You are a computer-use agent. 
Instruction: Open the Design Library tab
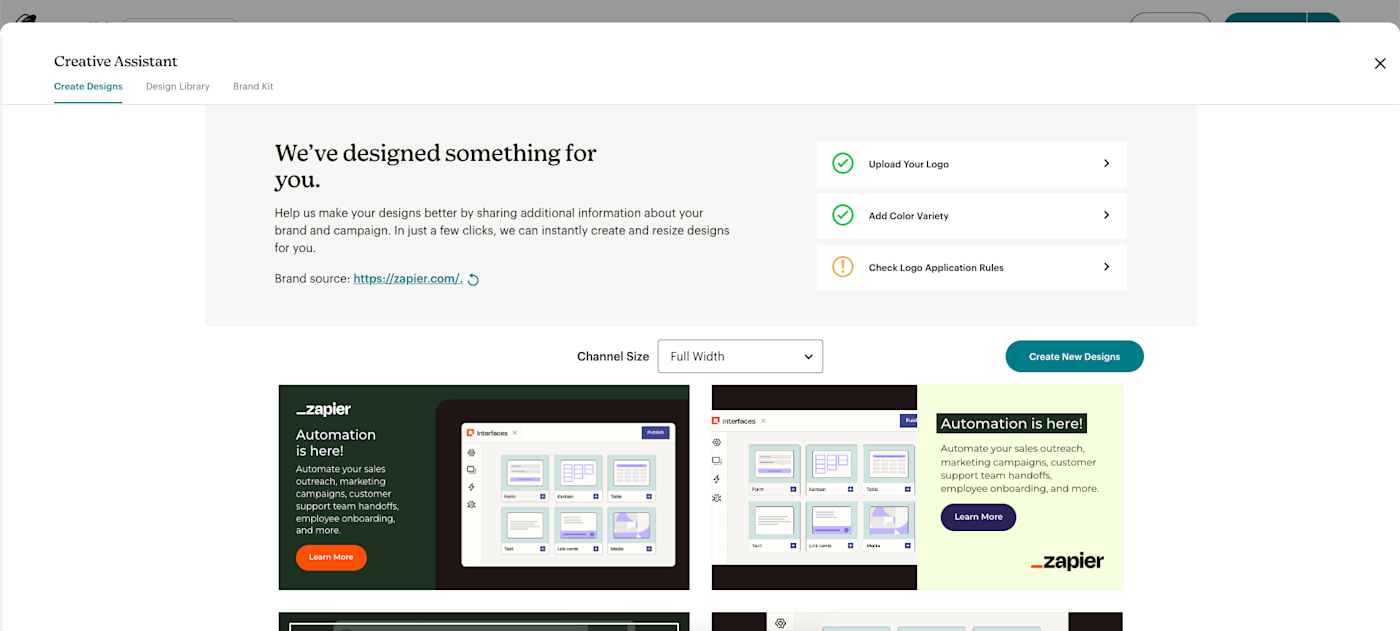(x=178, y=87)
